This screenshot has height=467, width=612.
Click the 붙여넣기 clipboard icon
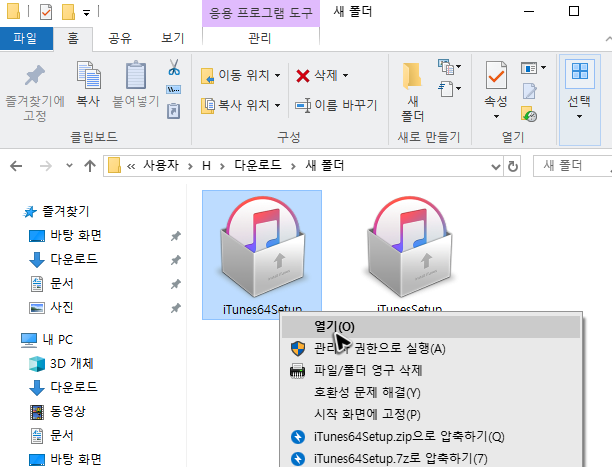coord(136,75)
